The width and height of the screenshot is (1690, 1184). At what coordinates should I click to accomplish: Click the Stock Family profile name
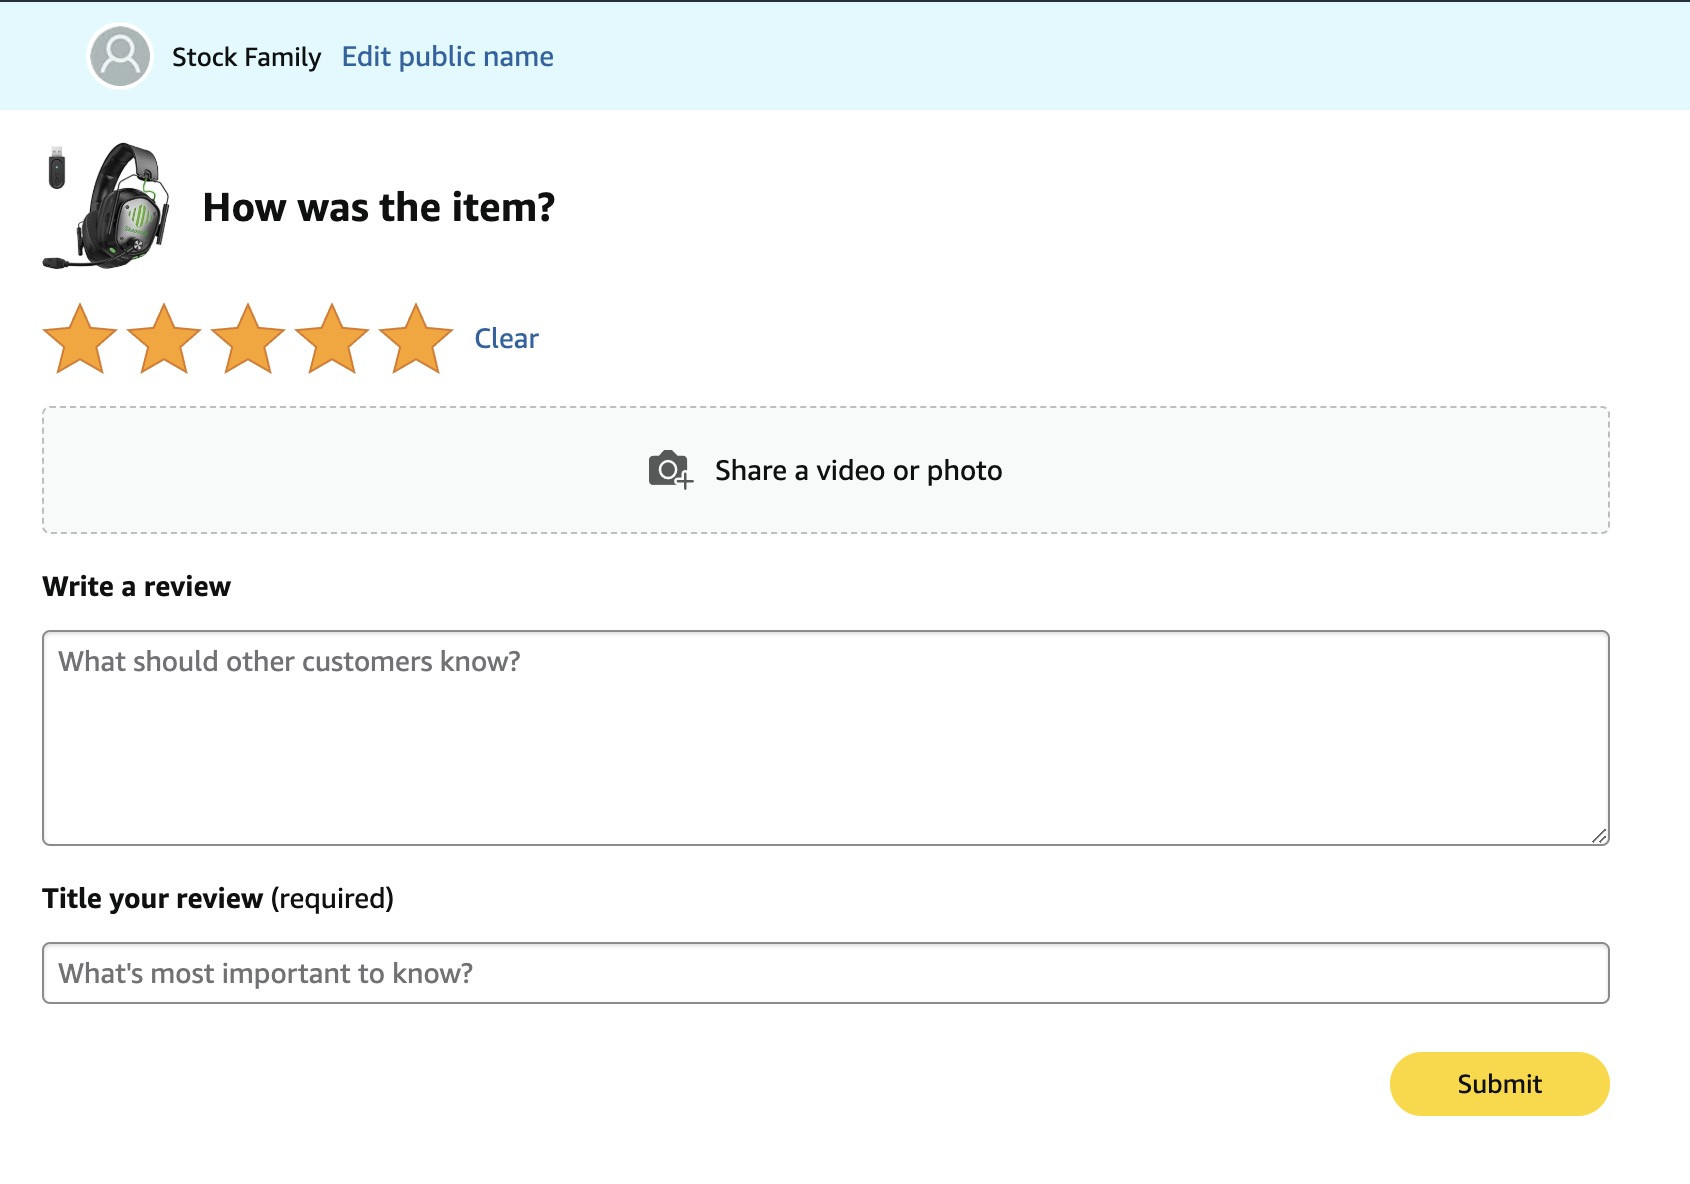click(246, 57)
